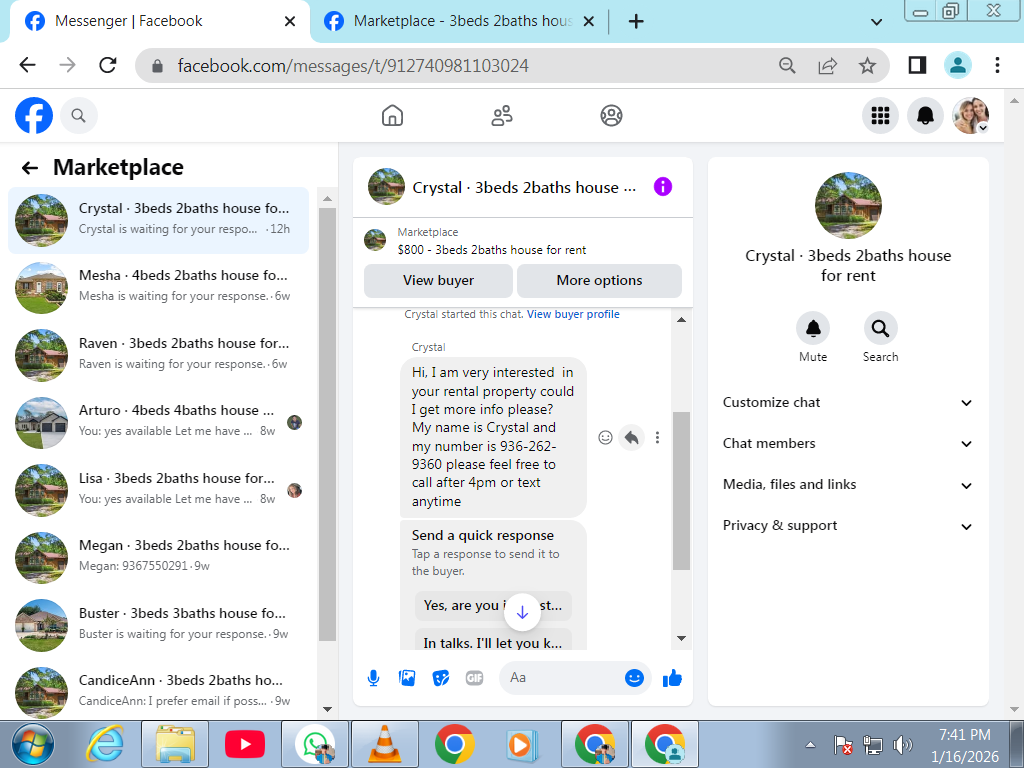Open Chrome tab search dropdown arrow

pyautogui.click(x=876, y=22)
